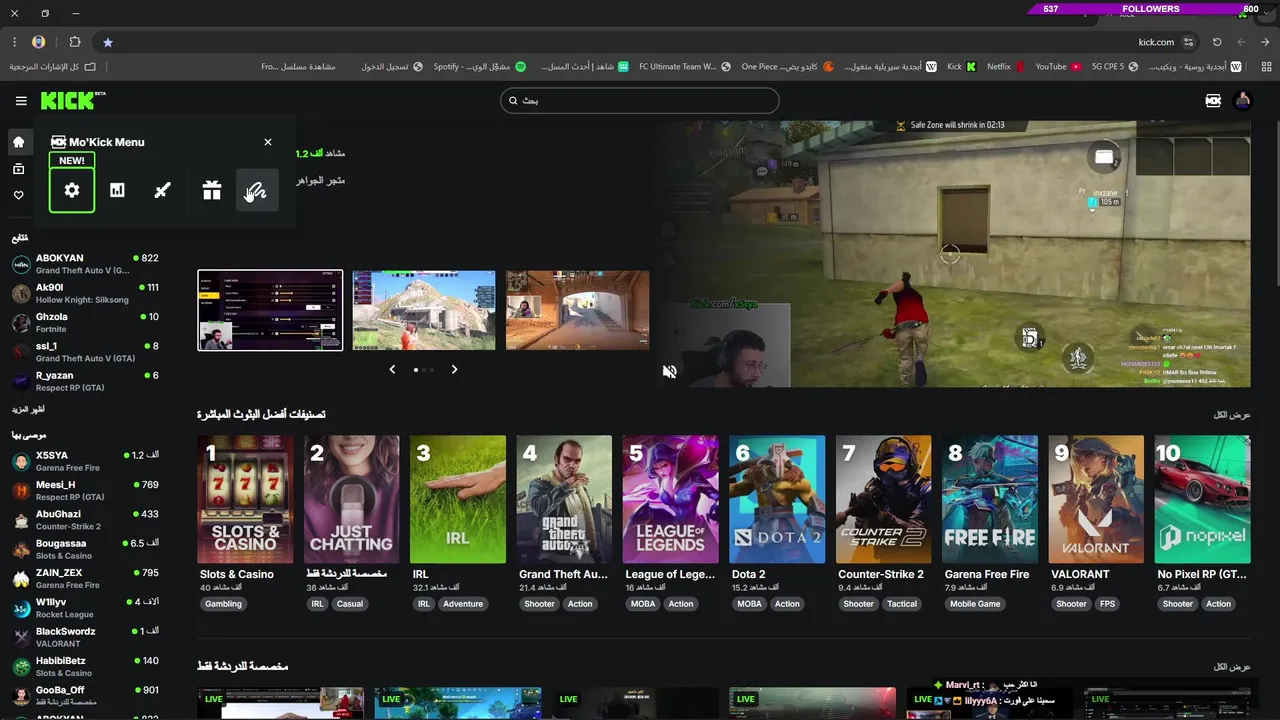Open Mo'Kick settings gear
1280x720 pixels.
click(x=72, y=190)
